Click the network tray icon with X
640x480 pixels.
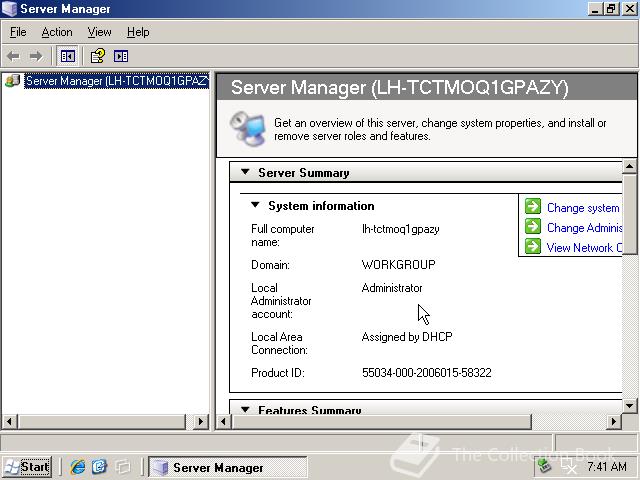[x=568, y=466]
